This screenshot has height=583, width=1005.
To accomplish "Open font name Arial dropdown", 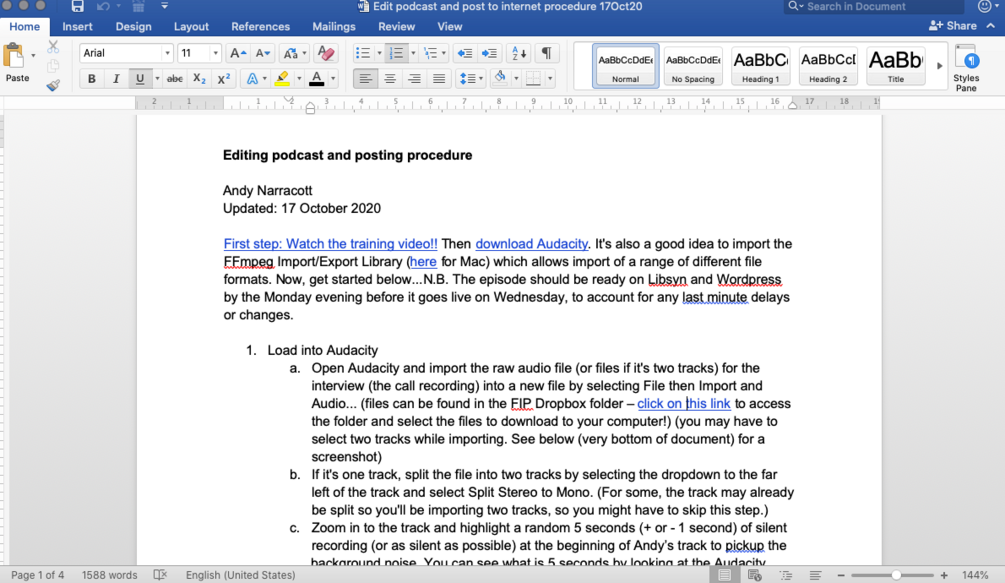I will pyautogui.click(x=167, y=53).
